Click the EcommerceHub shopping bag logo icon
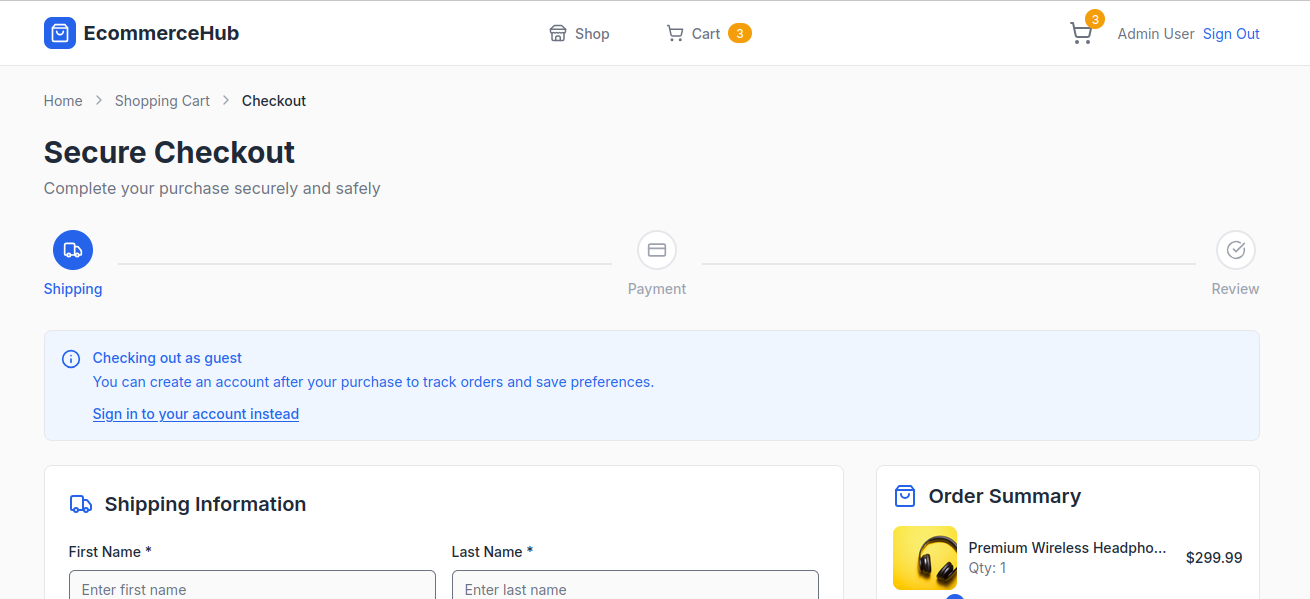 coord(60,33)
